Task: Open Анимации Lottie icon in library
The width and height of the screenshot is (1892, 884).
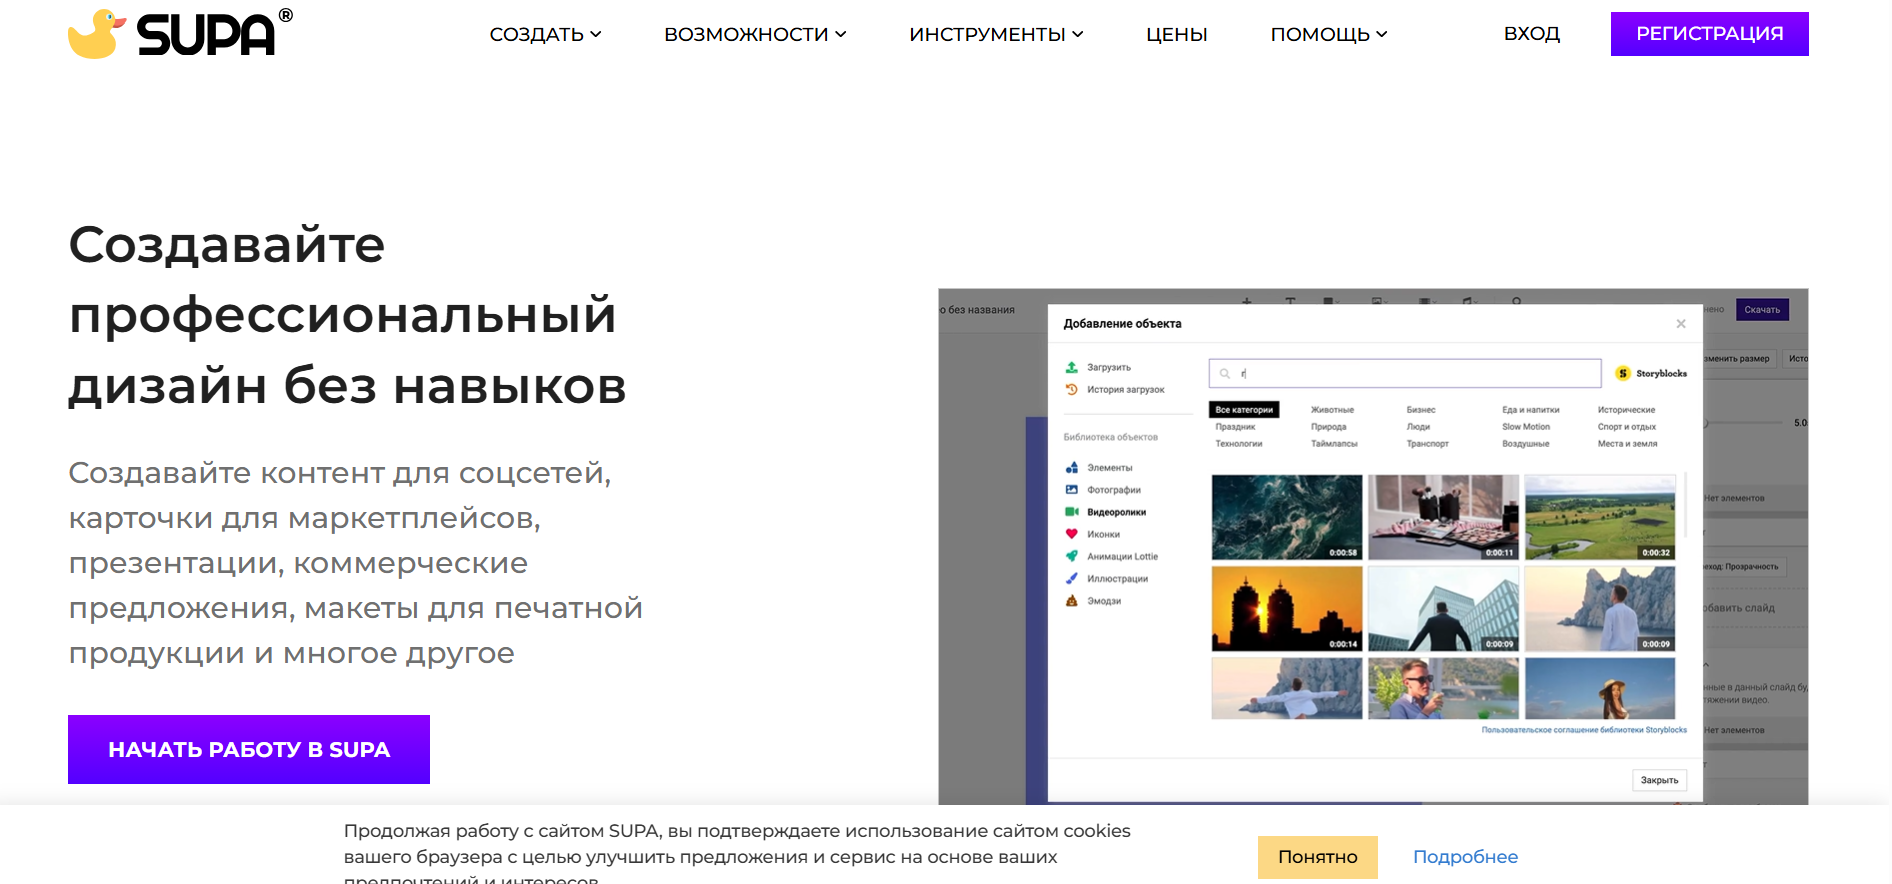Action: coord(1071,556)
